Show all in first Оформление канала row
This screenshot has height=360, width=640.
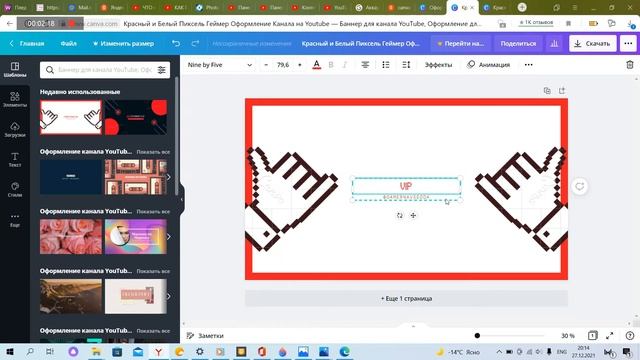[x=153, y=152]
